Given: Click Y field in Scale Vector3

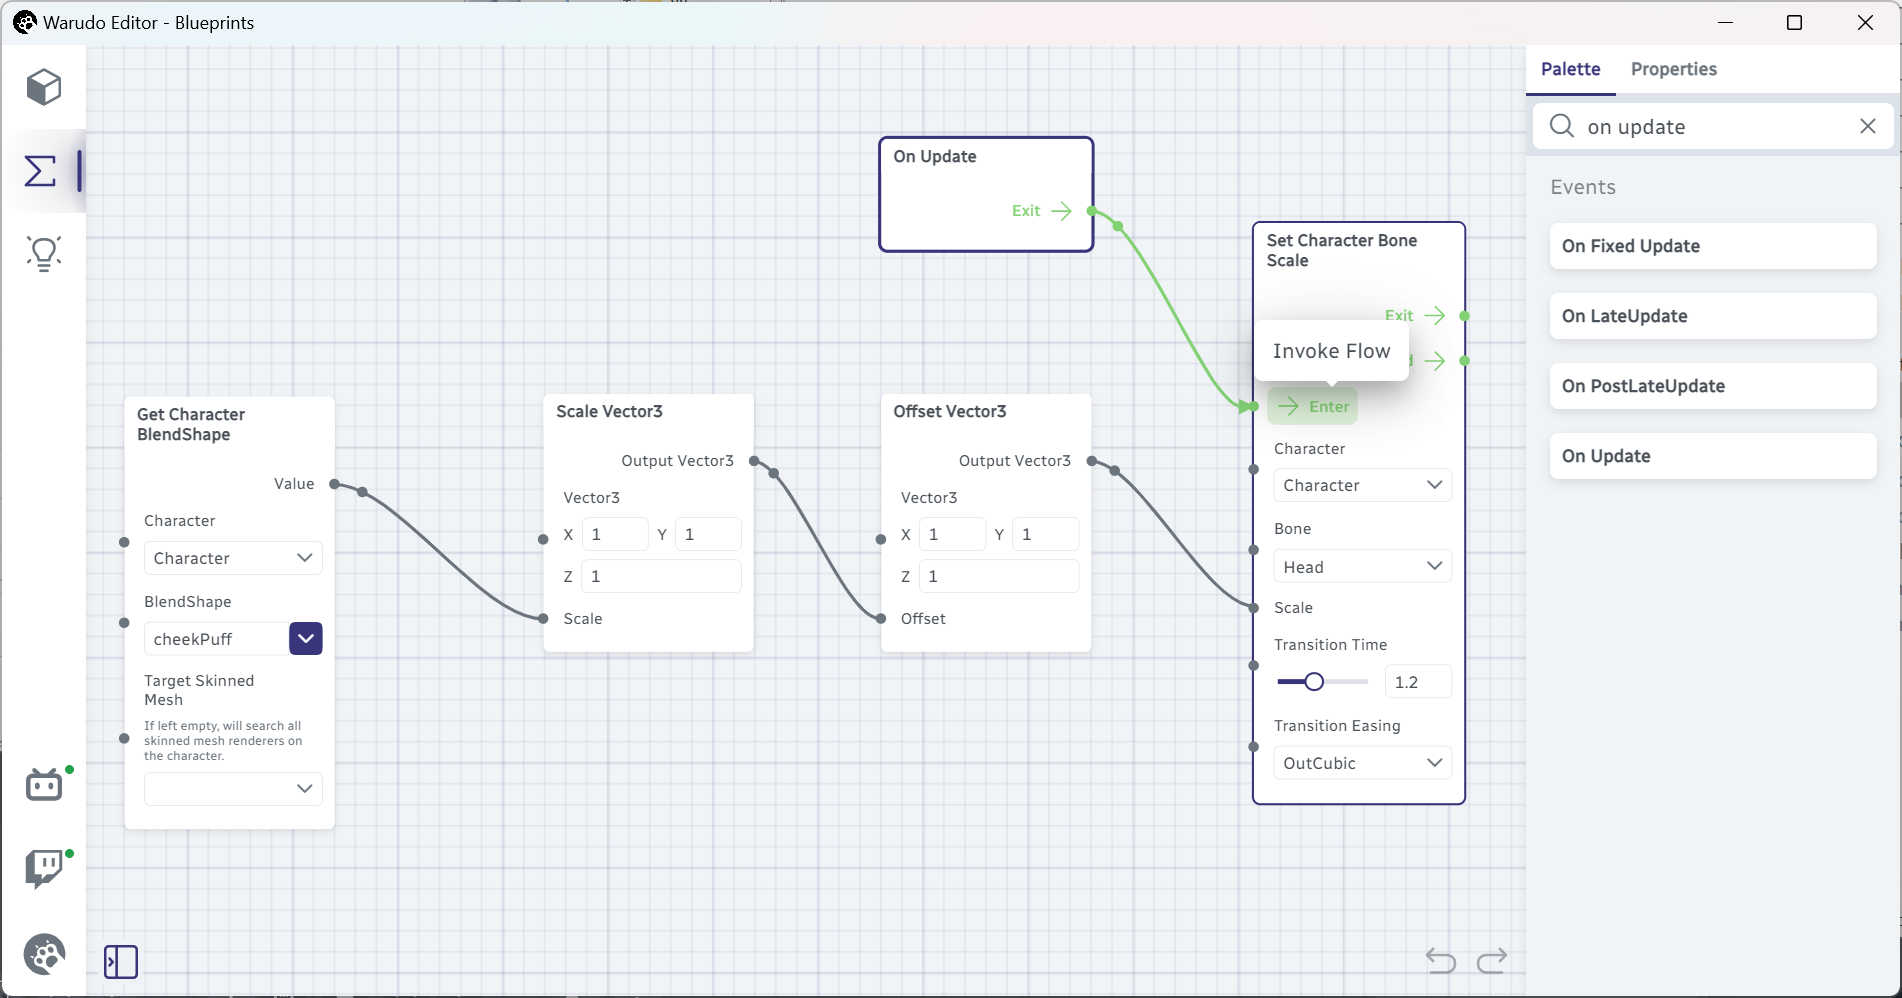Looking at the screenshot, I should click(708, 535).
